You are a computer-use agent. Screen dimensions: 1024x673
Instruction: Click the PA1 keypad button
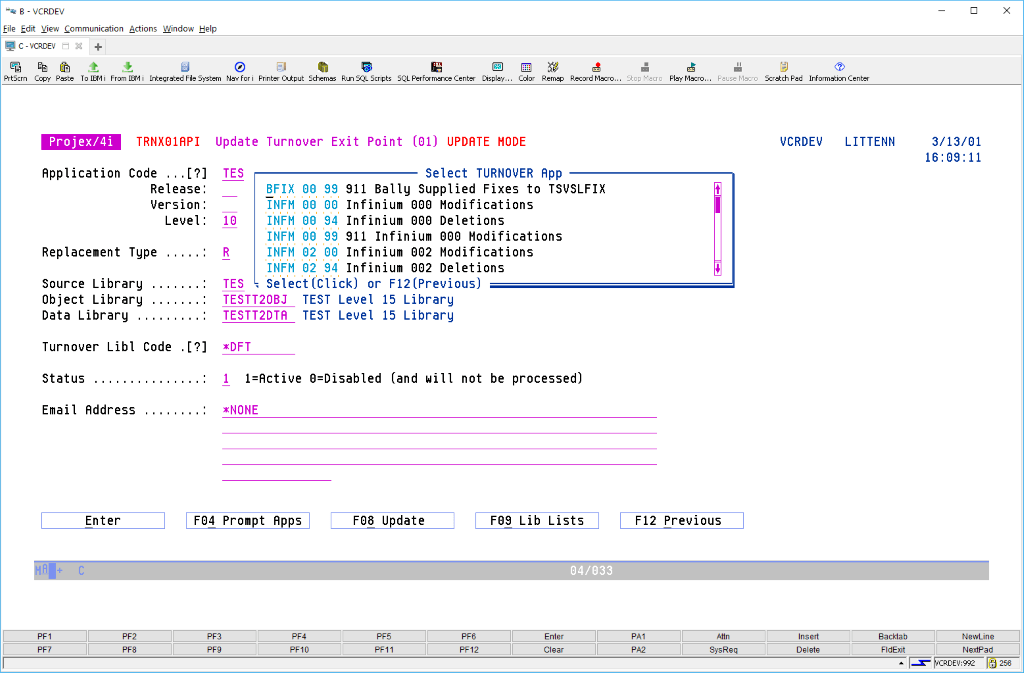[639, 636]
